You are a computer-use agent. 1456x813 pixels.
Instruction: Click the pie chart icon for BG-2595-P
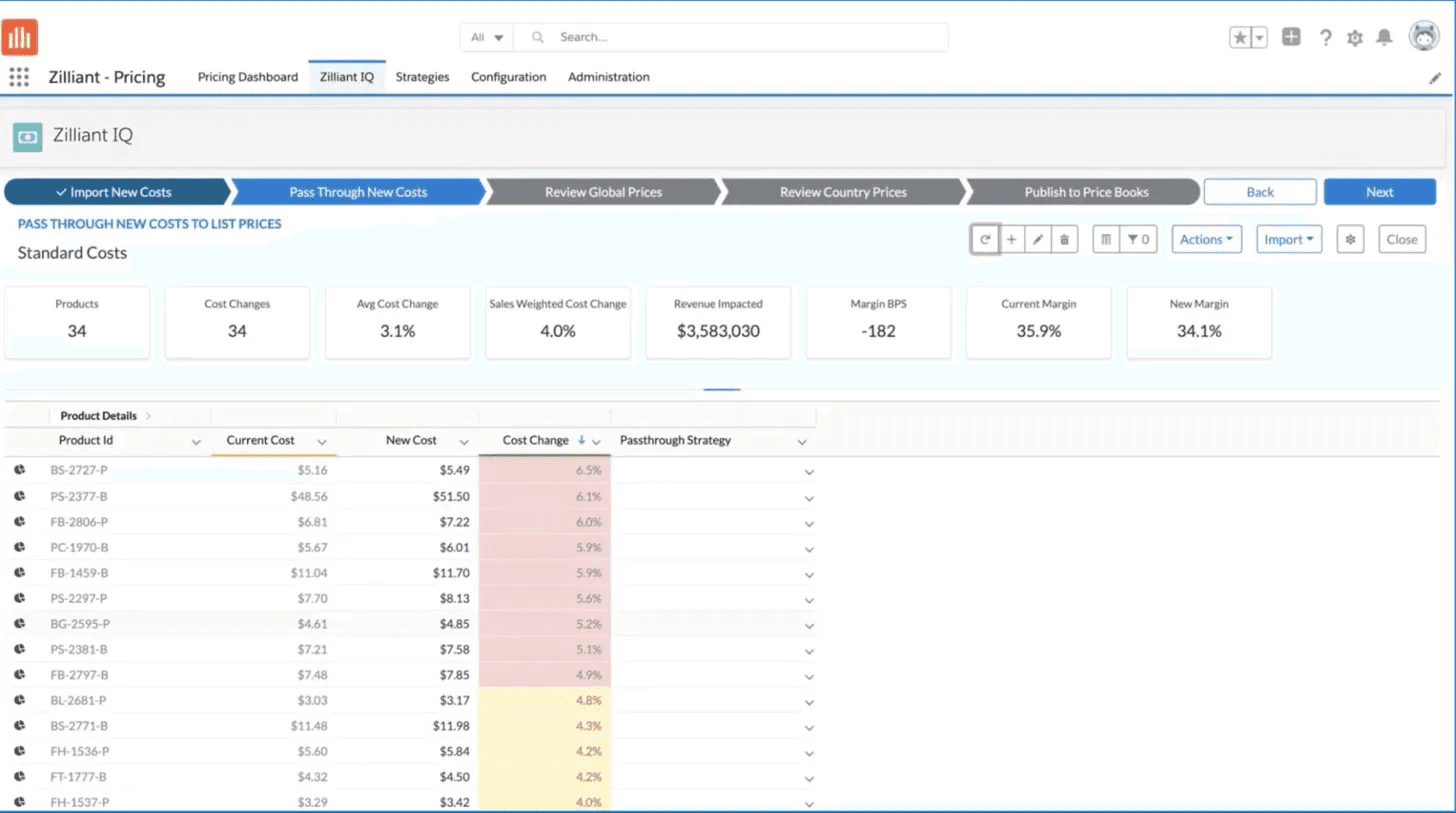(19, 622)
